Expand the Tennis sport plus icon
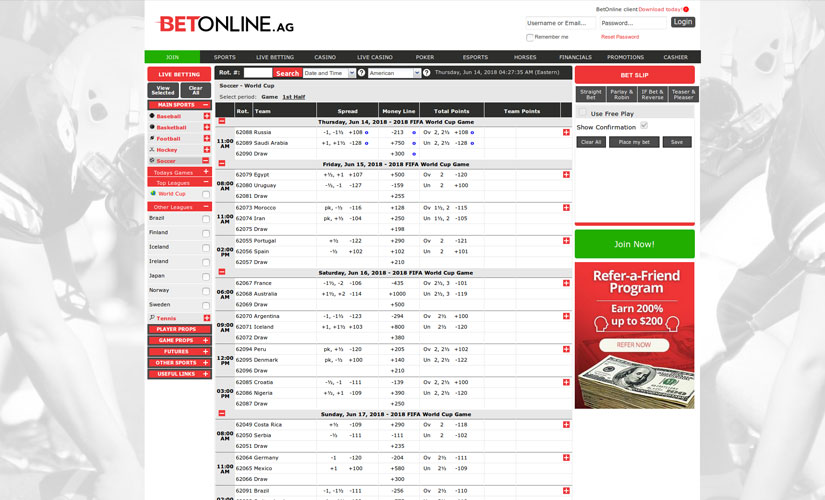Viewport: 825px width, 500px height. [206, 318]
